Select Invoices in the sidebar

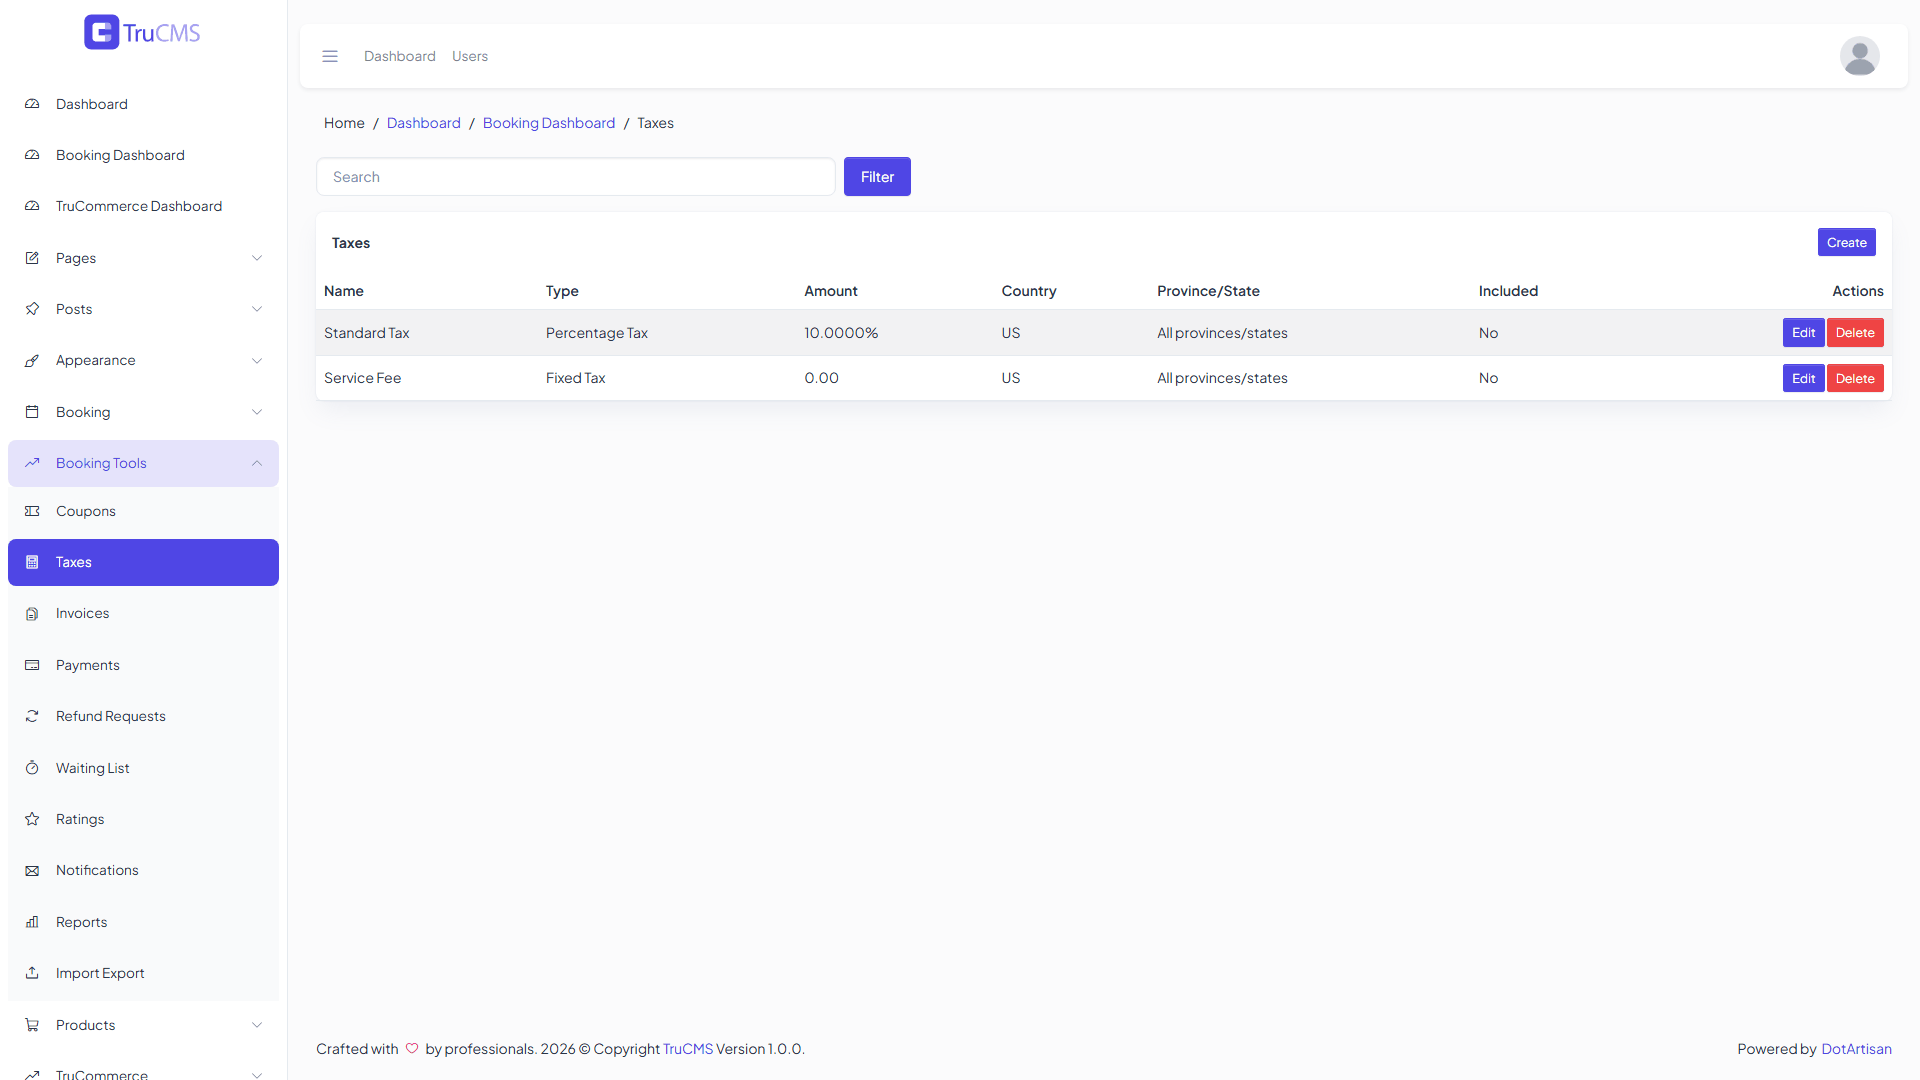point(143,613)
